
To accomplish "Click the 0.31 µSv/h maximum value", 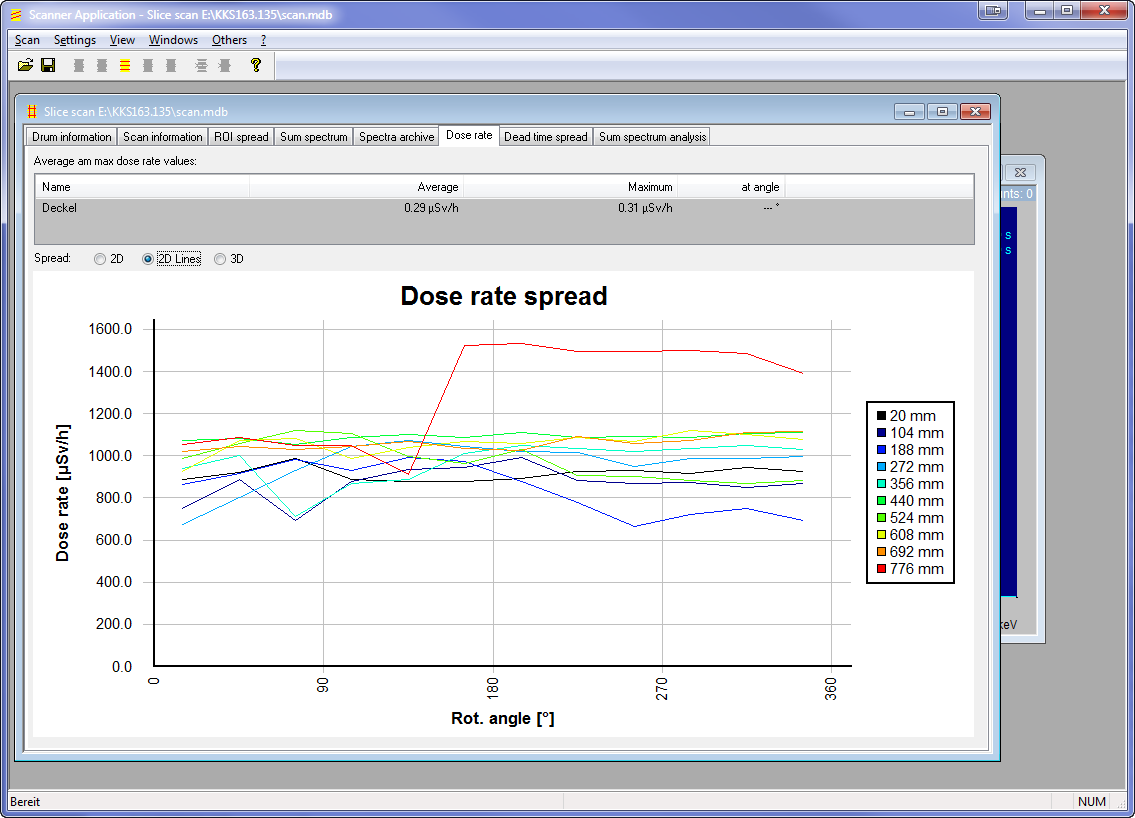I will (x=645, y=208).
